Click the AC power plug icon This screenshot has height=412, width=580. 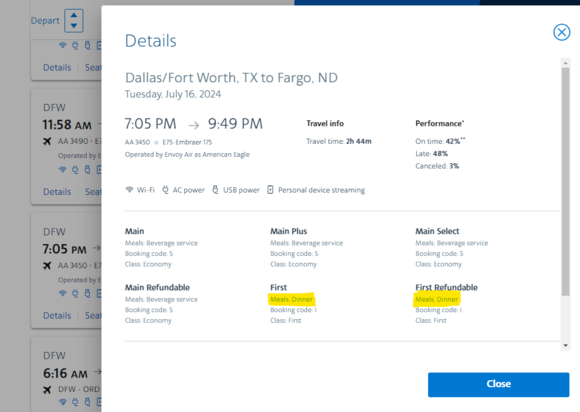[165, 190]
